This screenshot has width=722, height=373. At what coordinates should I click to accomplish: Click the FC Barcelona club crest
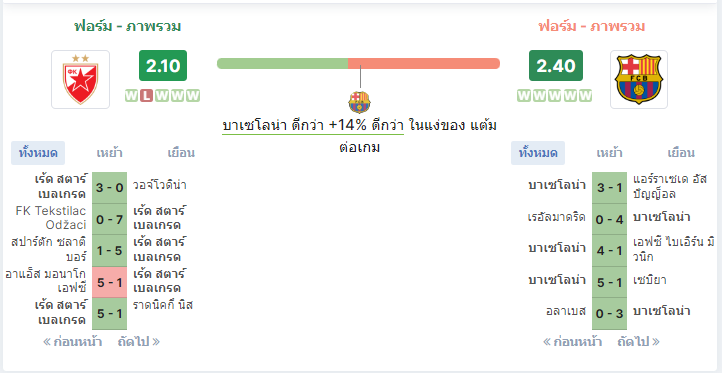639,79
